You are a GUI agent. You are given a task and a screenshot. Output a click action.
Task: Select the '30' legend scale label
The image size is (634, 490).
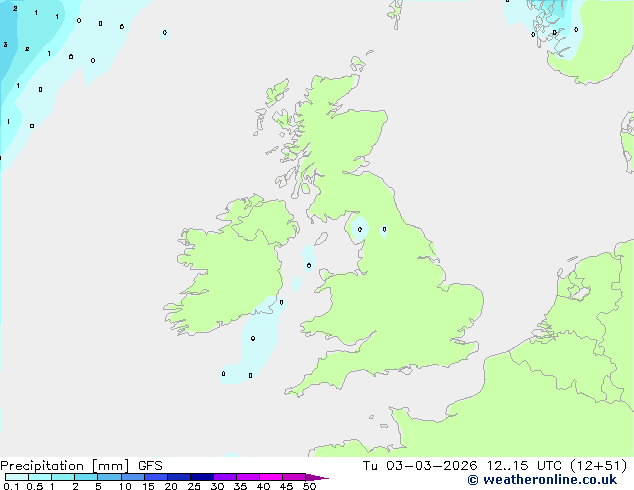[217, 486]
